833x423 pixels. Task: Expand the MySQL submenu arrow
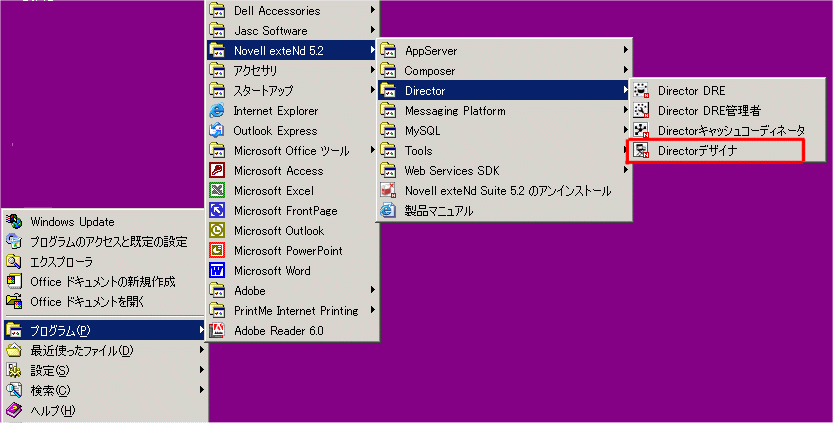pyautogui.click(x=626, y=130)
